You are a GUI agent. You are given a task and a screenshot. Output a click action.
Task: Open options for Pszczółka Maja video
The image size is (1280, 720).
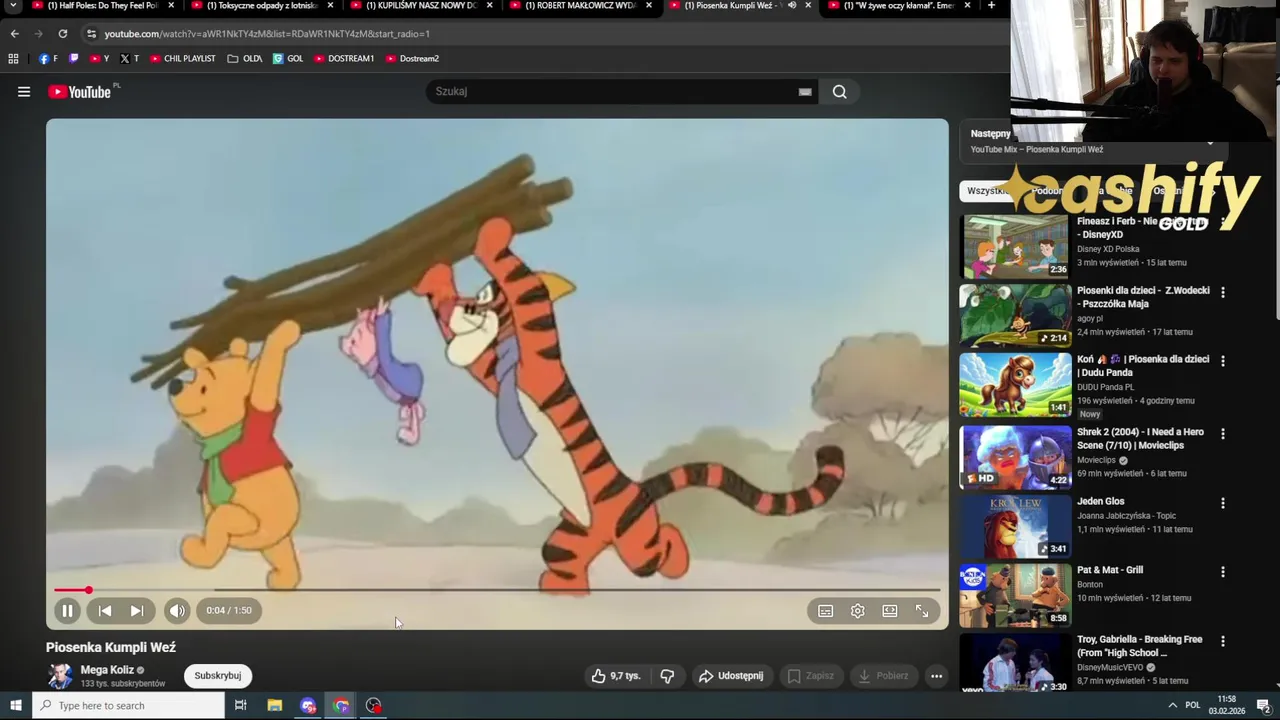(x=1222, y=293)
